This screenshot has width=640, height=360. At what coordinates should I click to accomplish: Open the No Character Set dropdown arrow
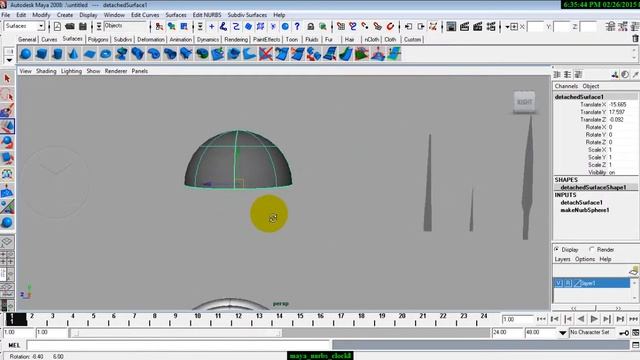[562, 333]
